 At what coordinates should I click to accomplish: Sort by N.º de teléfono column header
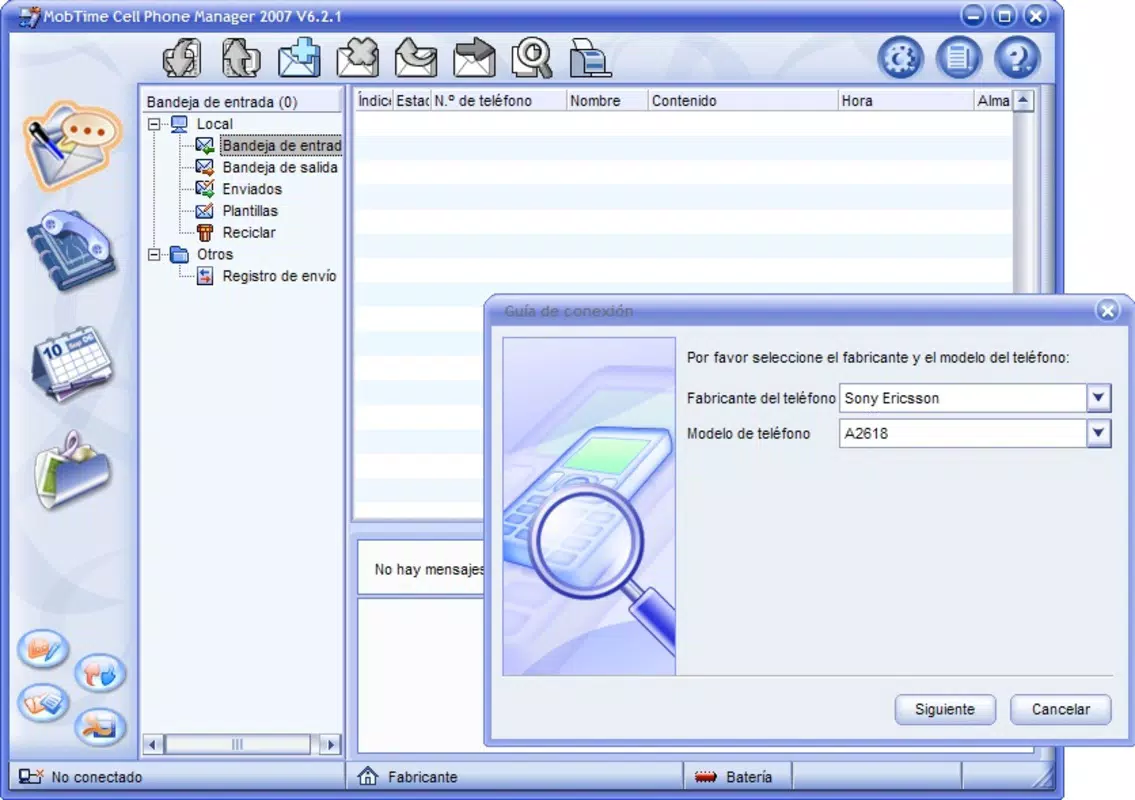[x=498, y=101]
